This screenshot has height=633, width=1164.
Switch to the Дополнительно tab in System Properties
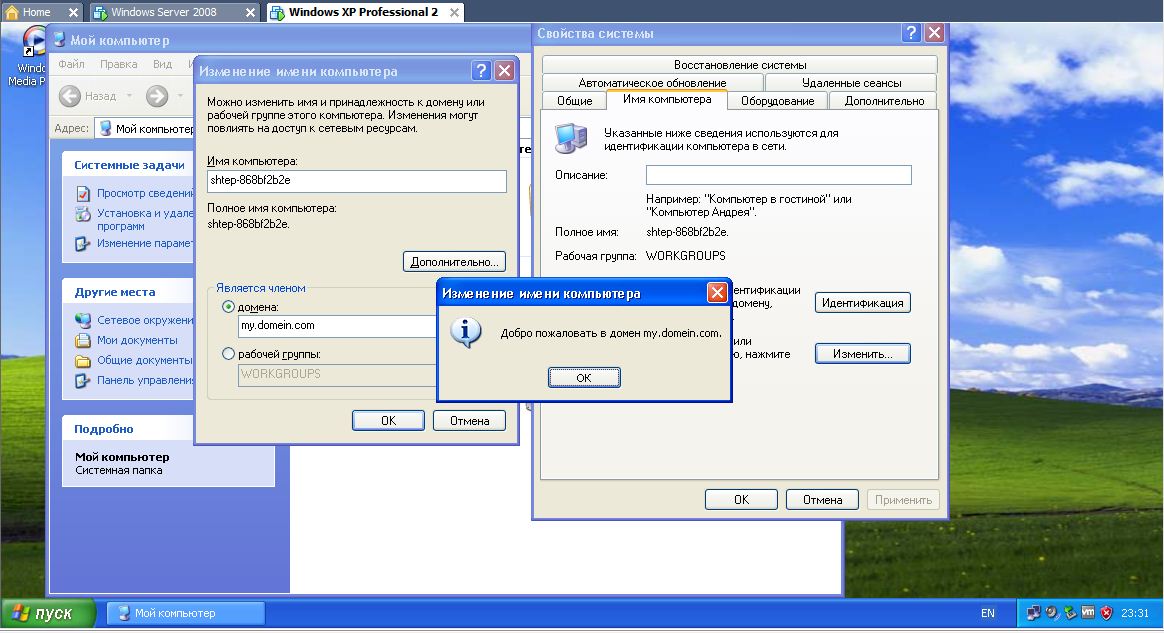[x=884, y=101]
